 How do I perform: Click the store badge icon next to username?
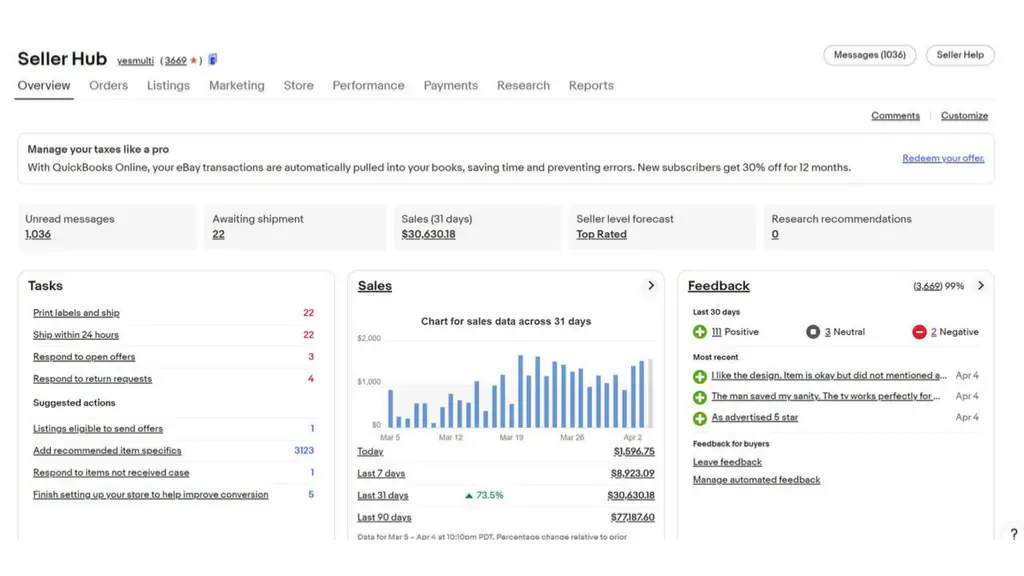[213, 59]
